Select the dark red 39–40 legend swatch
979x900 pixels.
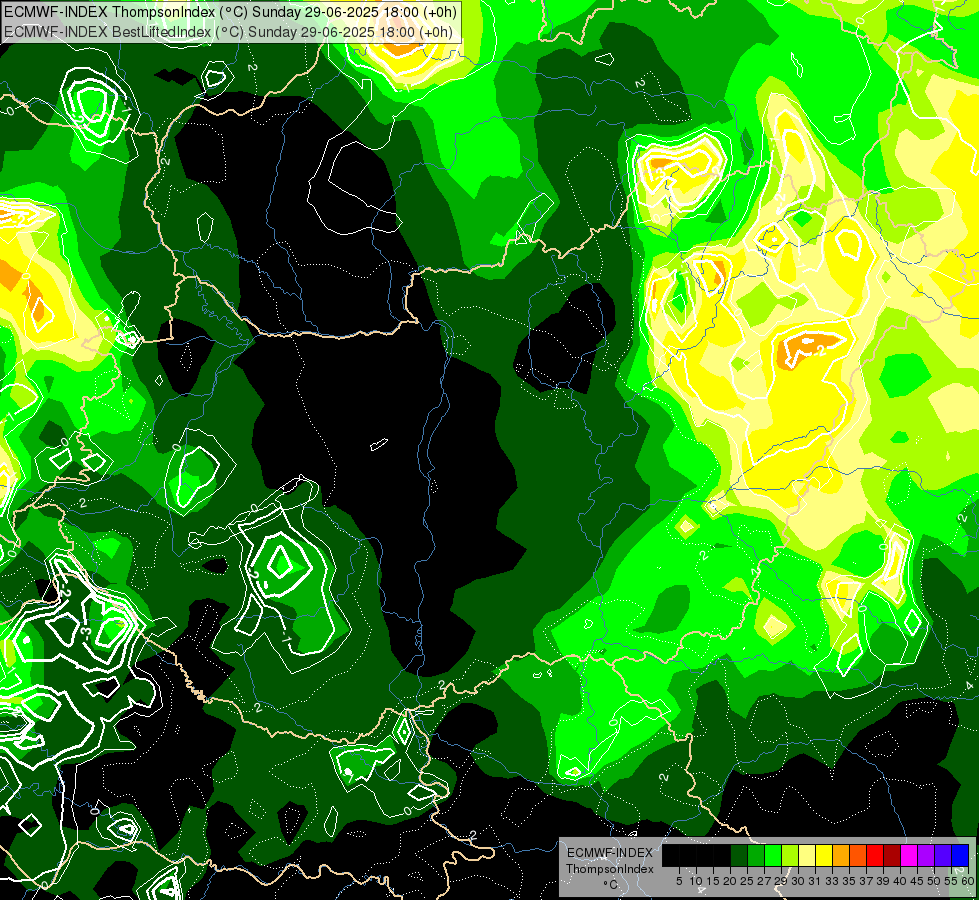[892, 855]
